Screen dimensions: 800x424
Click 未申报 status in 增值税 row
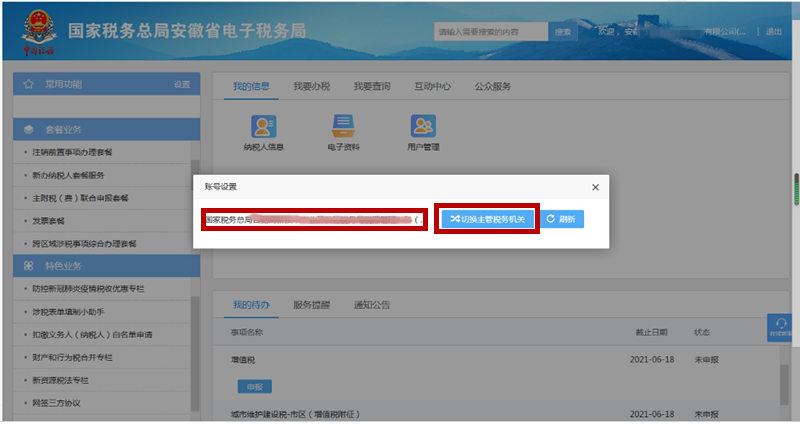coord(706,360)
